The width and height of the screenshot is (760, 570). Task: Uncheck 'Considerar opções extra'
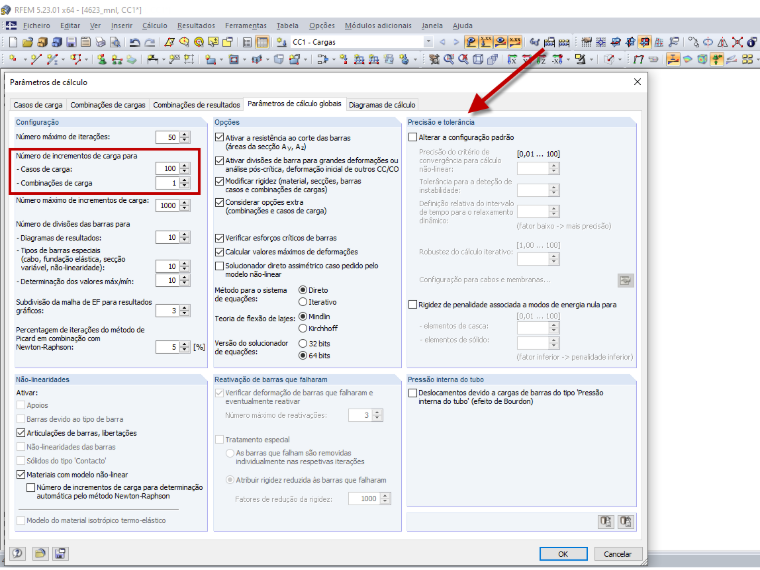pos(219,202)
